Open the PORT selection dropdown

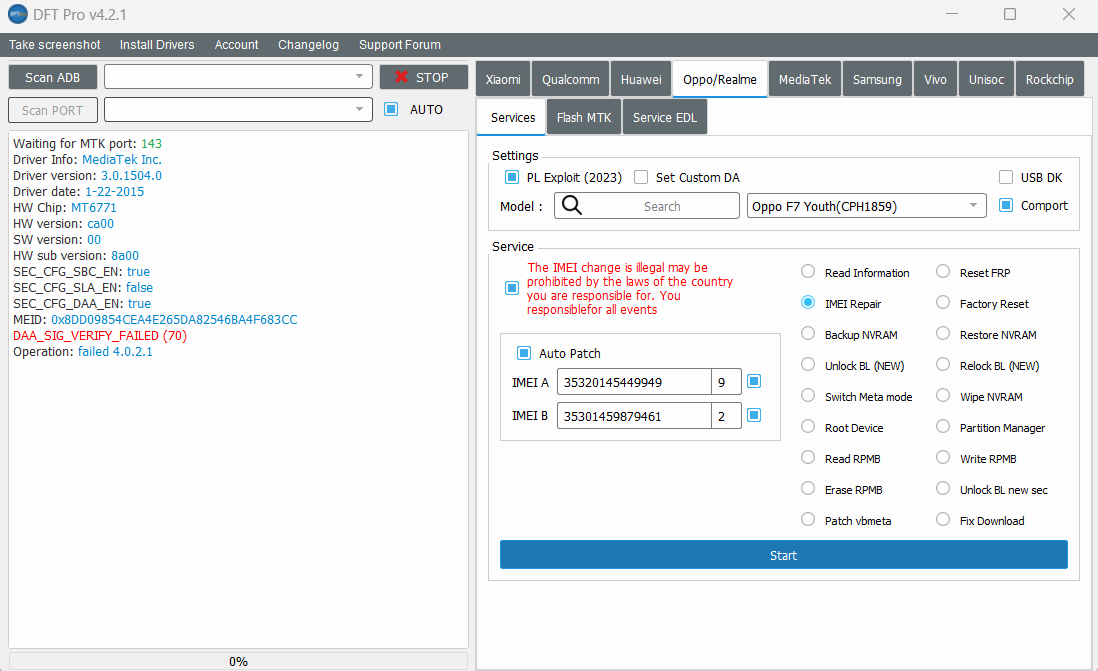point(238,109)
